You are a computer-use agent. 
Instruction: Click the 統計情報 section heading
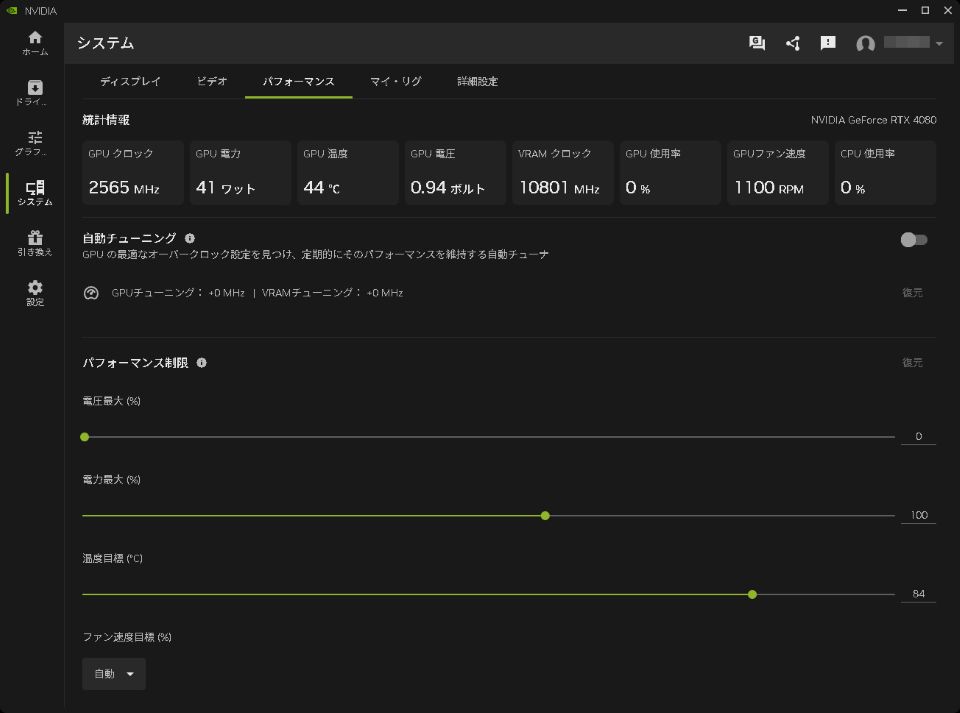tap(106, 120)
